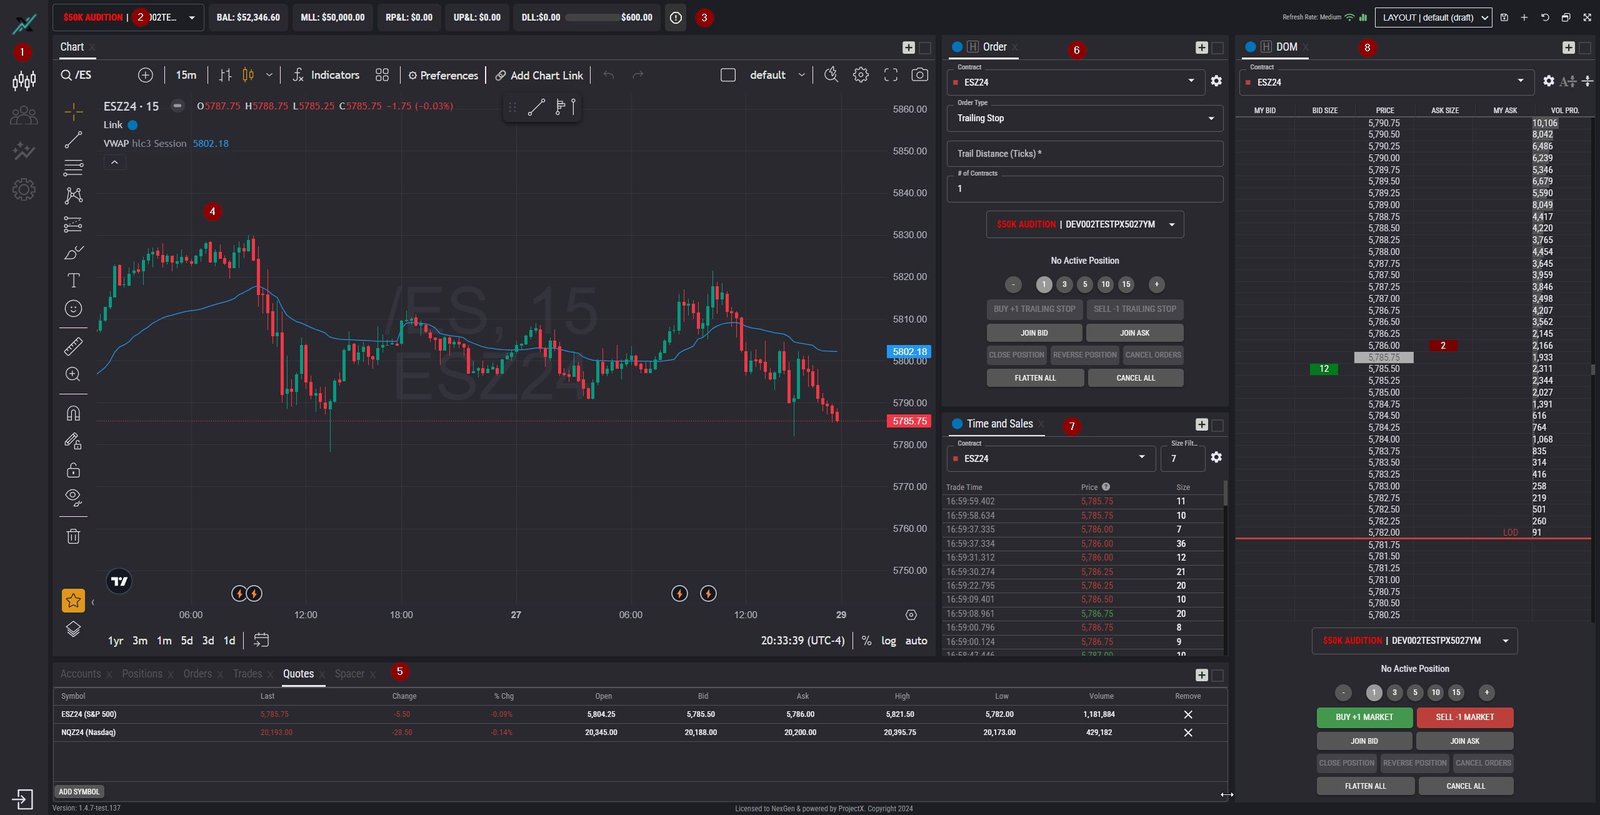Select the brush drawing tool
This screenshot has width=1600, height=815.
point(73,252)
